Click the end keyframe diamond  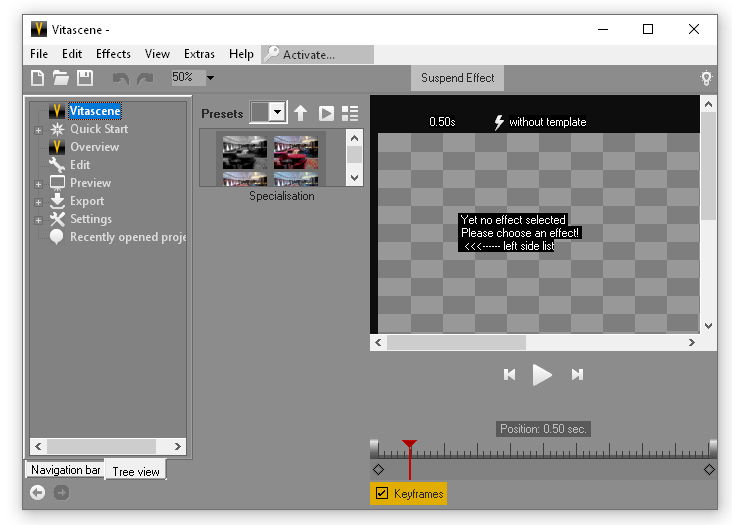709,469
